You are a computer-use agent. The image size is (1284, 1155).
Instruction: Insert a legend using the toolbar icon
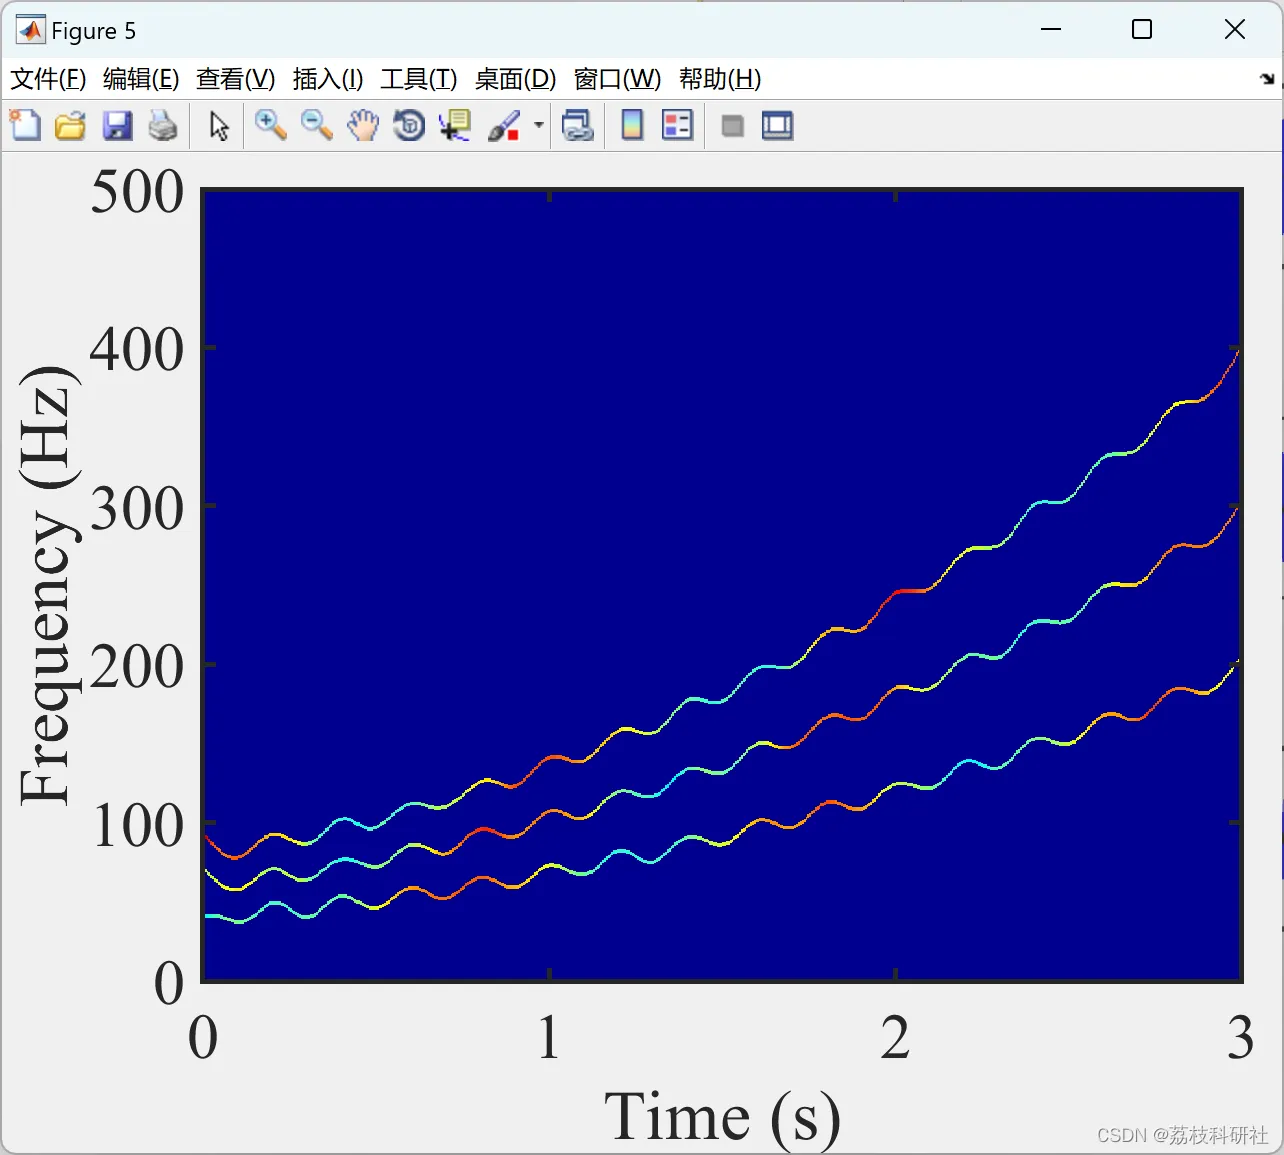pyautogui.click(x=677, y=126)
